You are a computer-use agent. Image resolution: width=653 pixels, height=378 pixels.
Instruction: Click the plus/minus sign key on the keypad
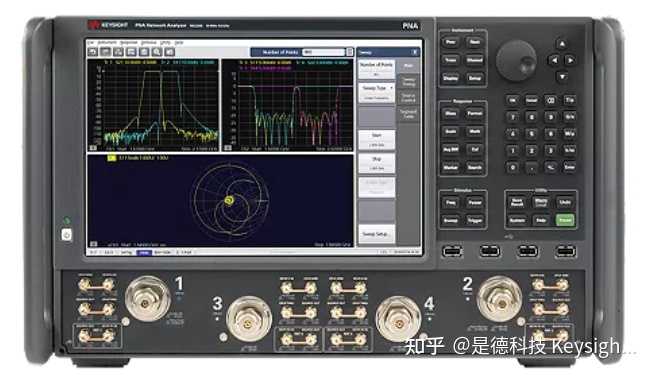tap(551, 167)
